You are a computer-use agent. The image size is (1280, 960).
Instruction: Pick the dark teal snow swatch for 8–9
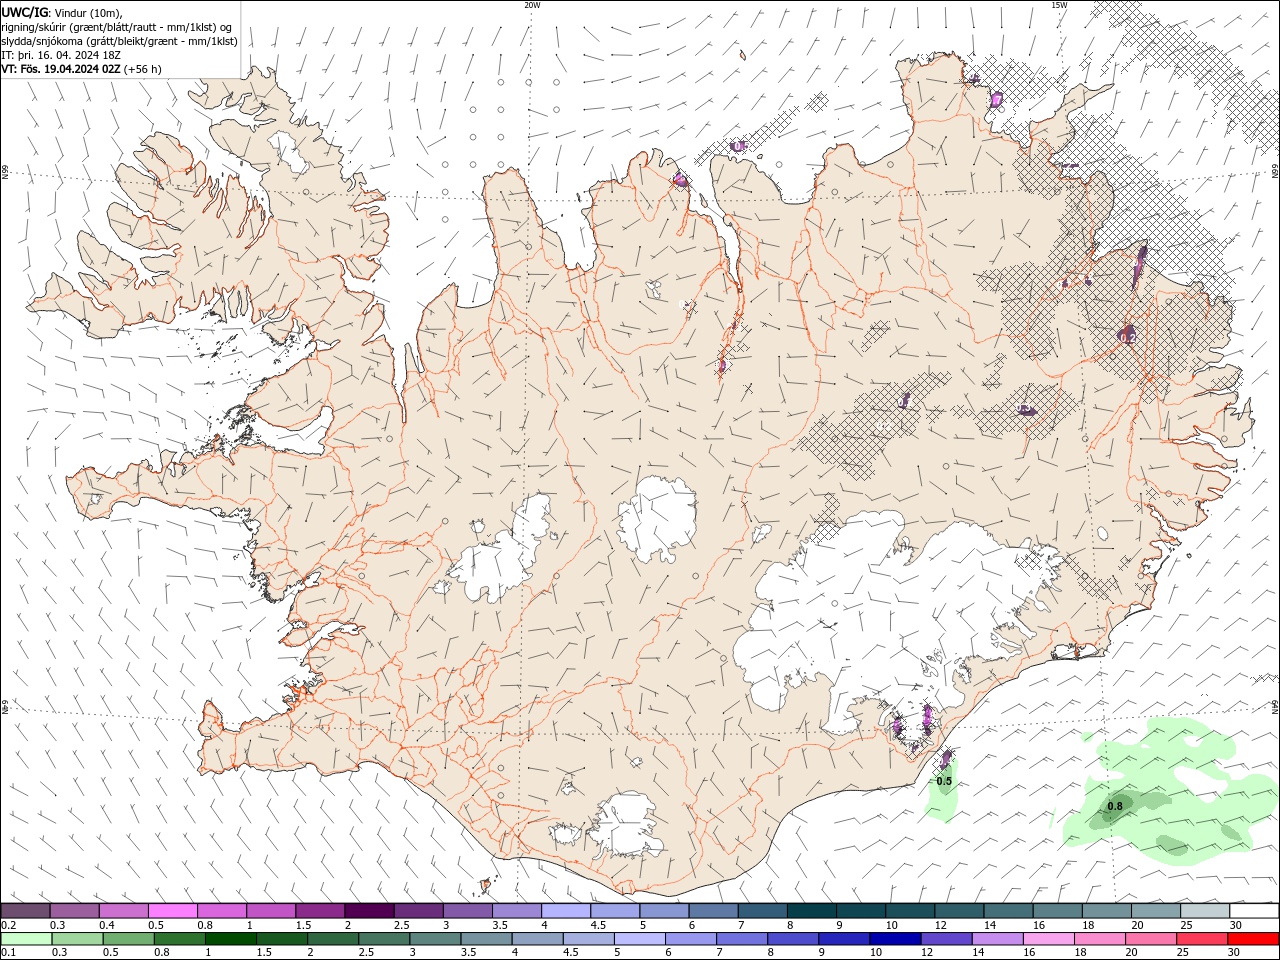tap(812, 911)
